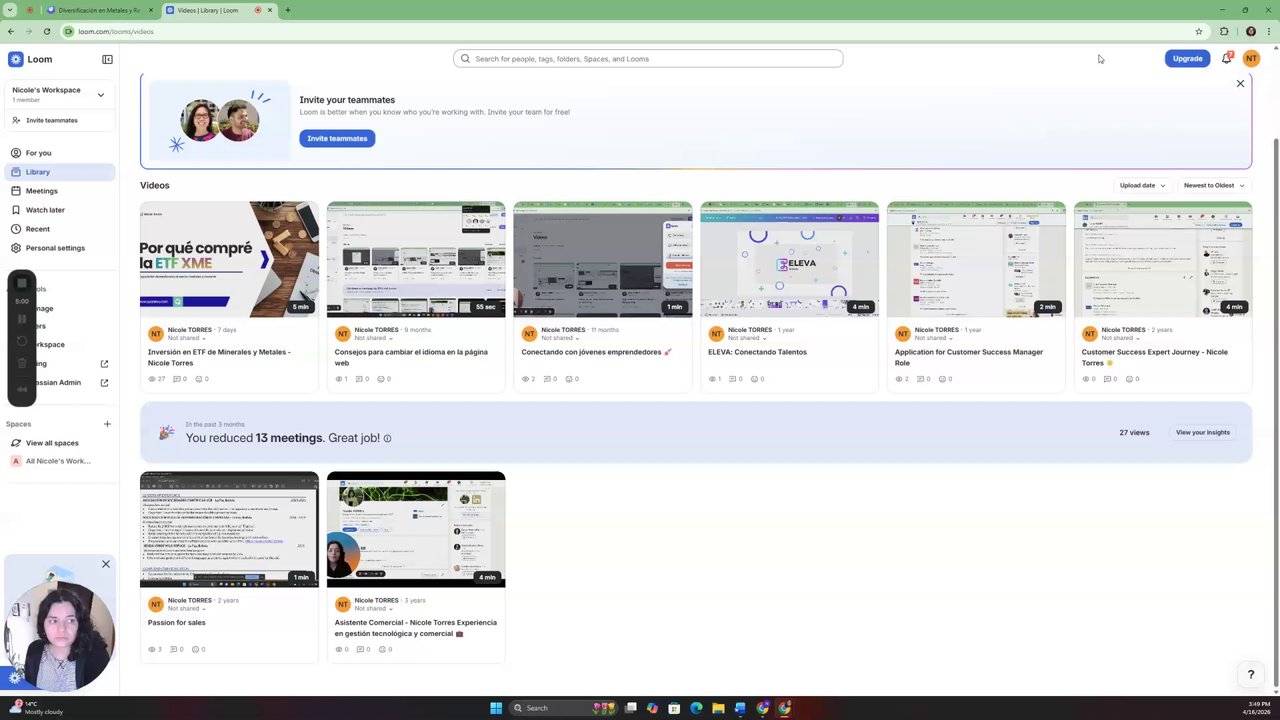The width and height of the screenshot is (1280, 720).
Task: View reactions on Inversión en ETF video
Action: [202, 379]
